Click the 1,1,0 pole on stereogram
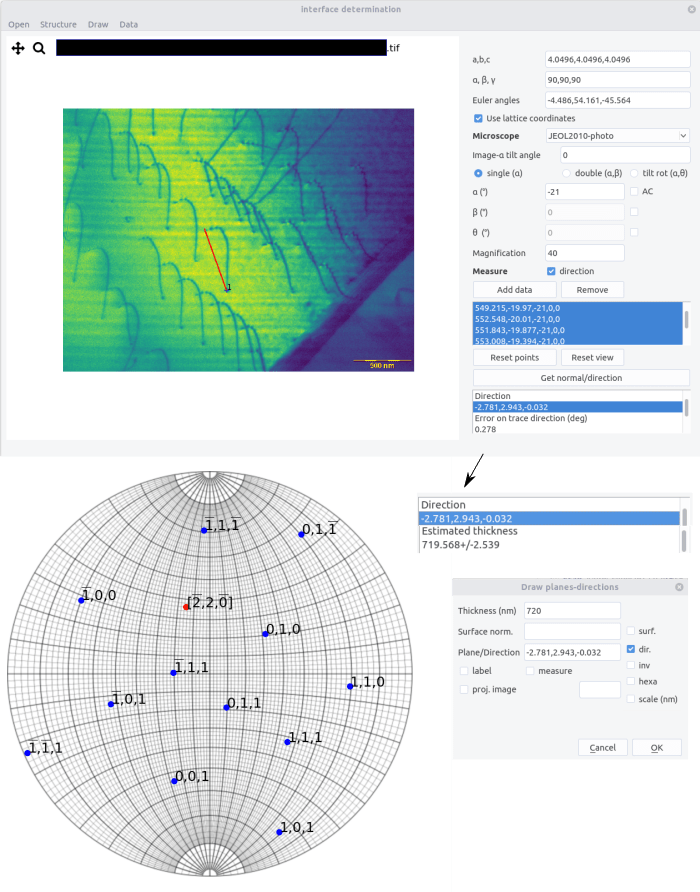700x892 pixels. tap(350, 686)
